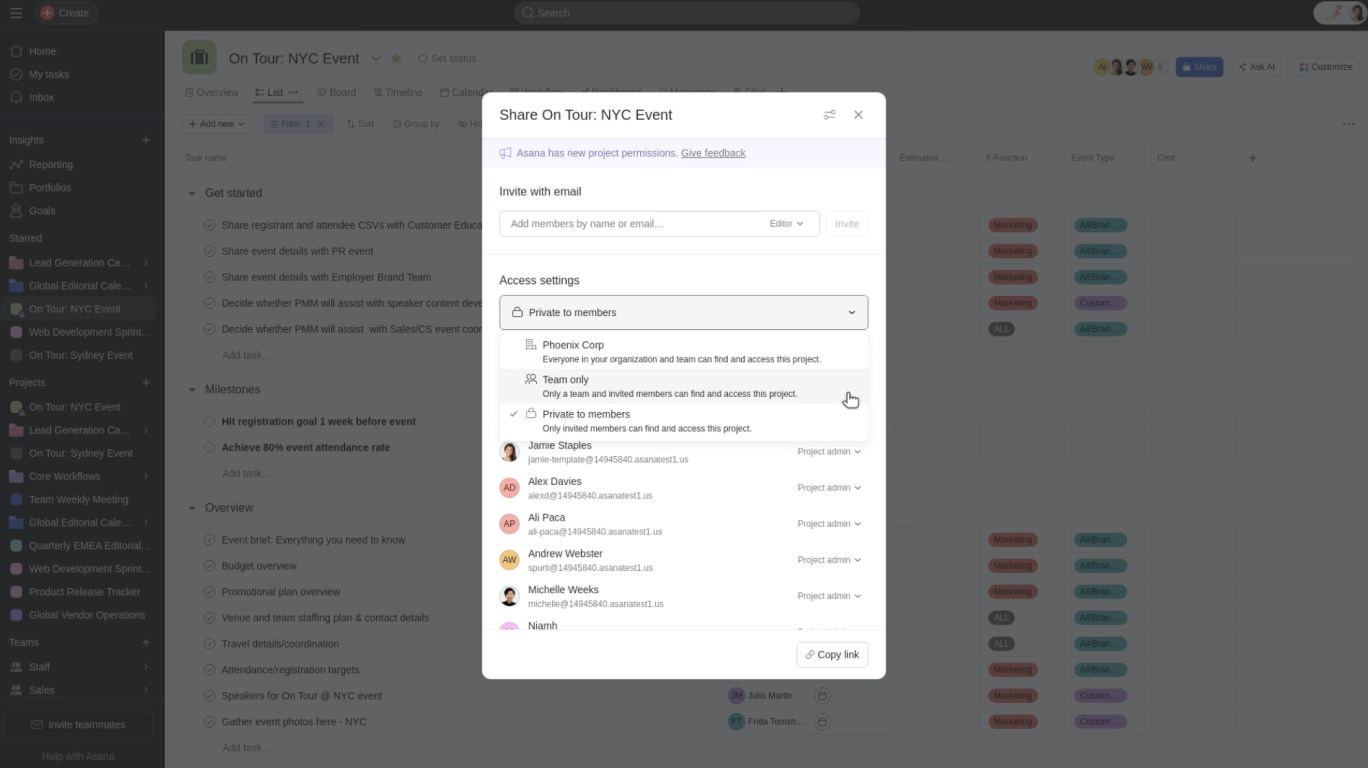The height and width of the screenshot is (768, 1368).
Task: Click the star favorite icon beside project title
Action: point(396,58)
